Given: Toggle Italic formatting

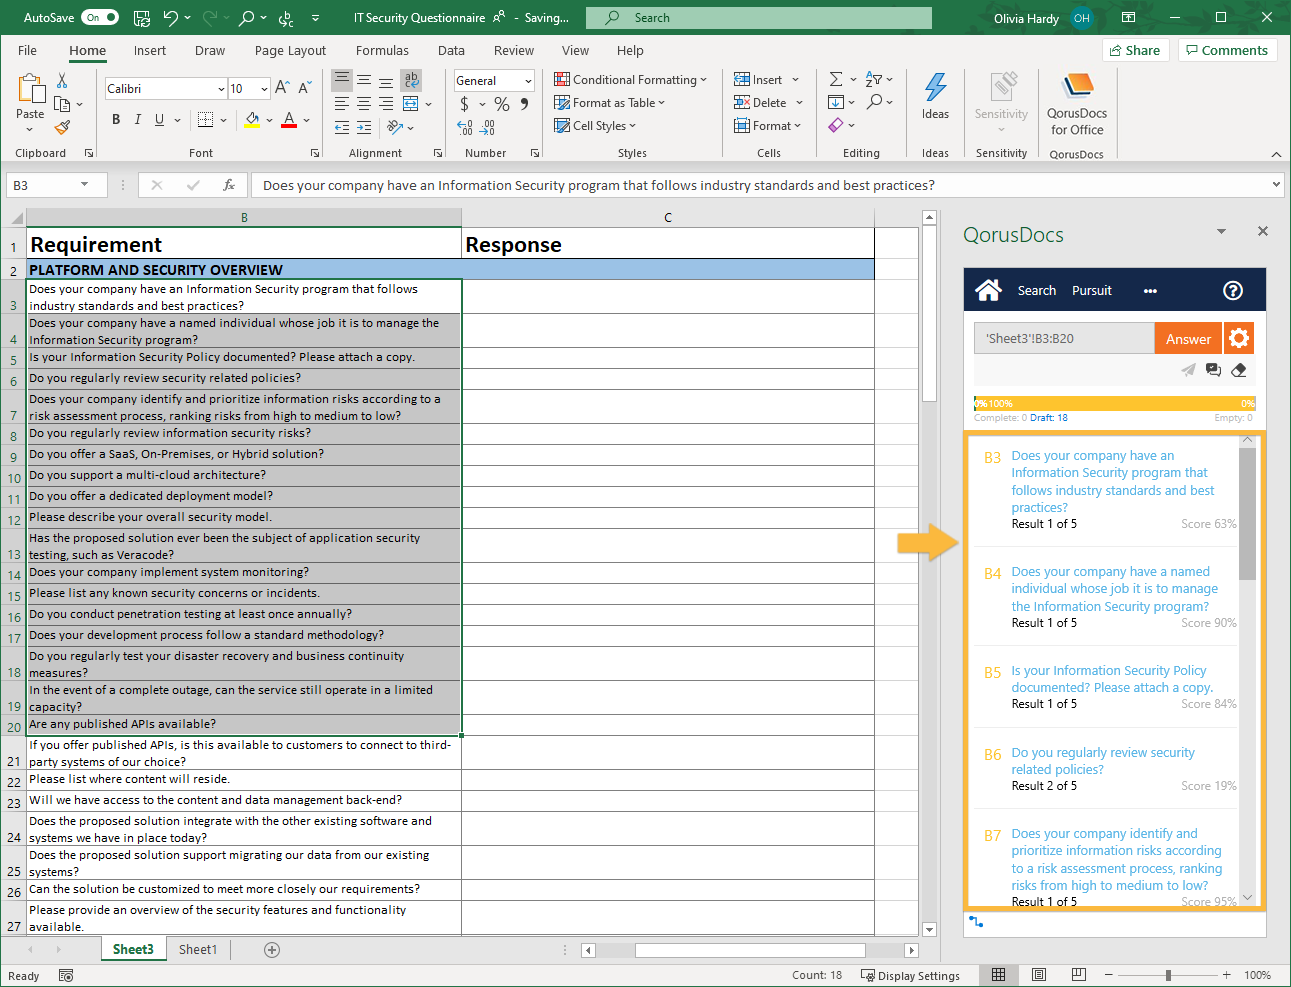Looking at the screenshot, I should 138,120.
